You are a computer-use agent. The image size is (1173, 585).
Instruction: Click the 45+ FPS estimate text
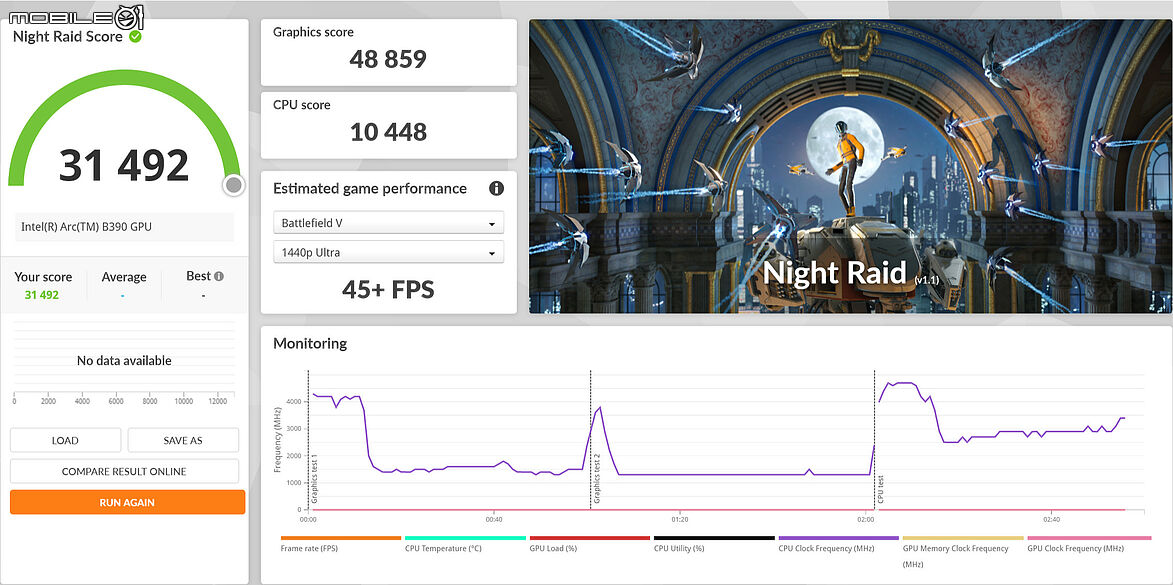point(388,289)
